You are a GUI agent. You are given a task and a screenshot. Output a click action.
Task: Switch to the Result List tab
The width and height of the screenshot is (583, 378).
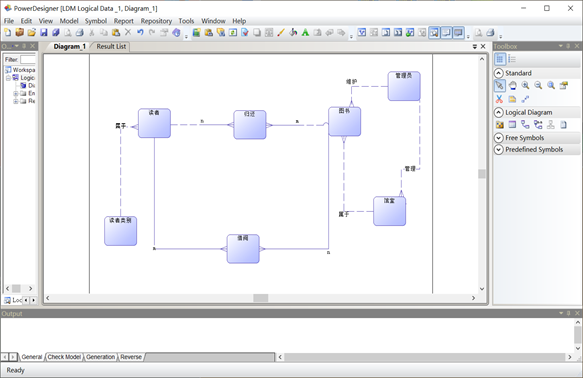(111, 46)
